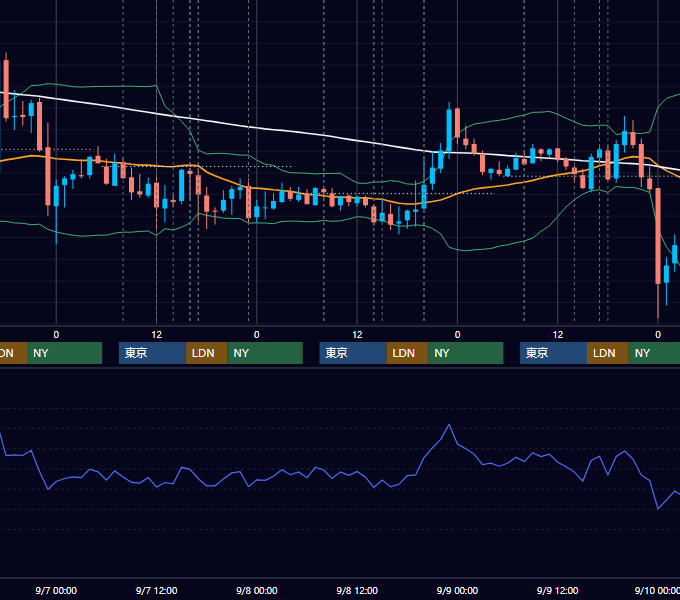
Task: Select the 東京 session block above 9/7 12:00
Action: click(x=152, y=353)
